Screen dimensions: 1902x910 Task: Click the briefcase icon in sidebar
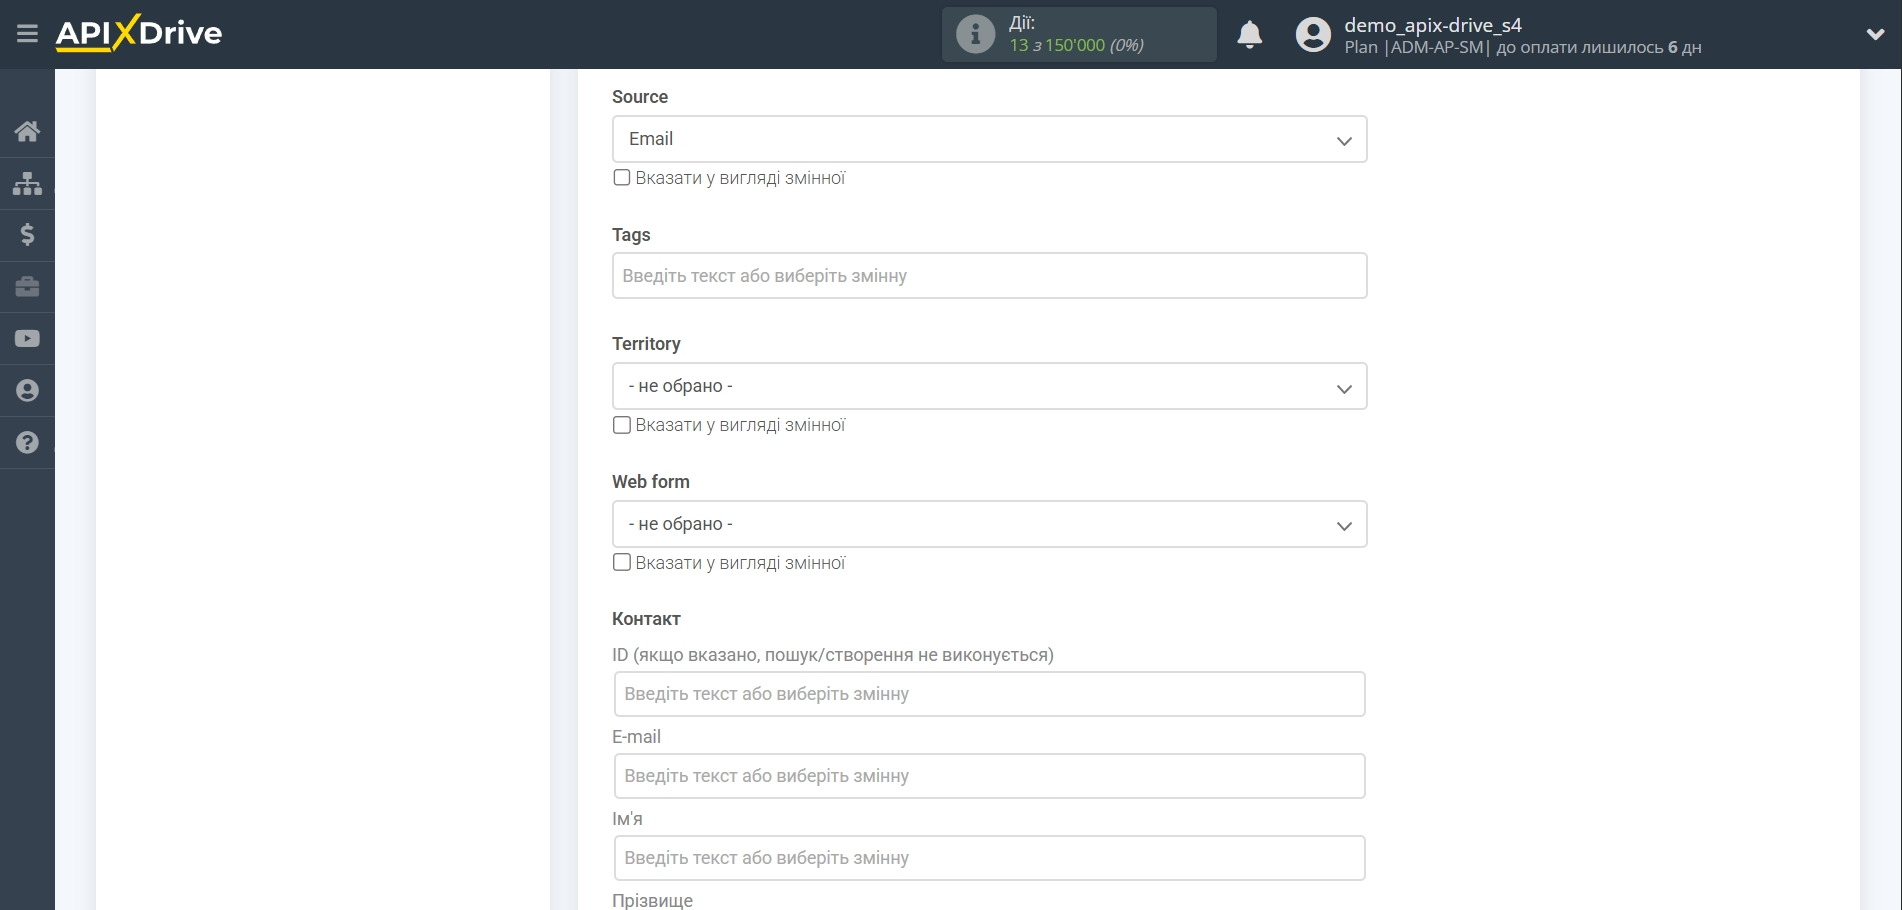click(x=27, y=287)
